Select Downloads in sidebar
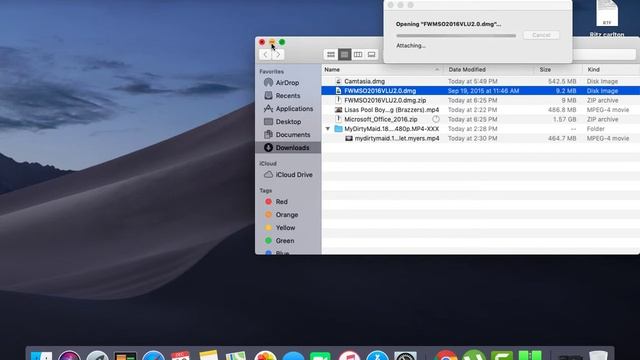Screen dimensions: 640x360 point(288,147)
